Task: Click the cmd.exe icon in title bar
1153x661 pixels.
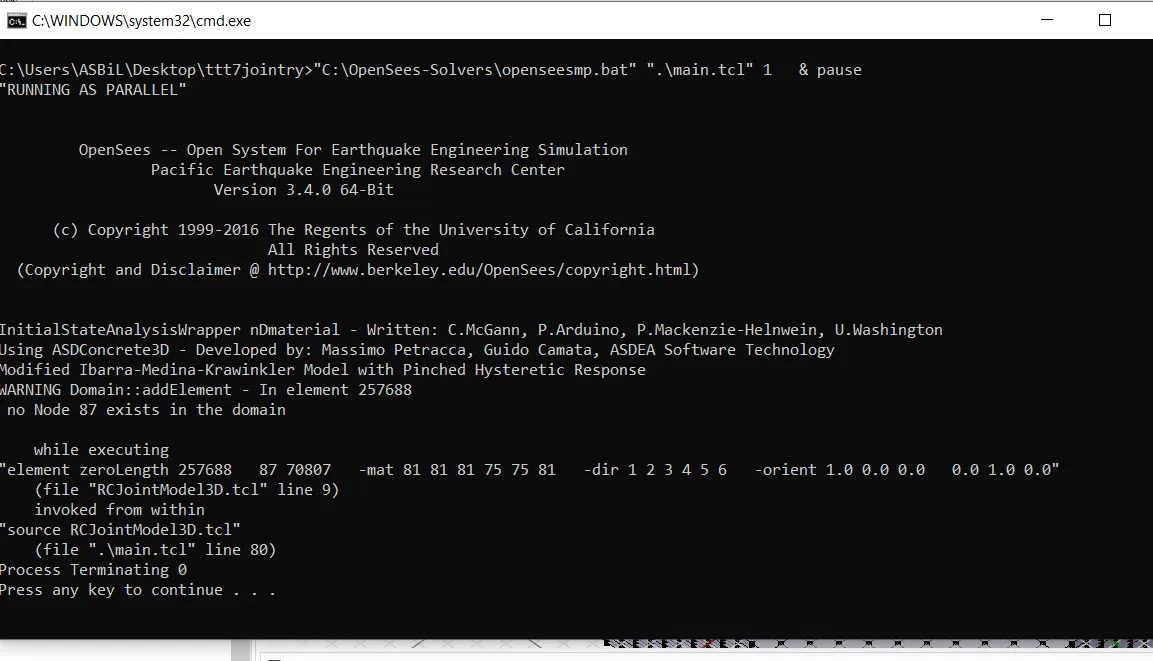Action: click(x=16, y=21)
